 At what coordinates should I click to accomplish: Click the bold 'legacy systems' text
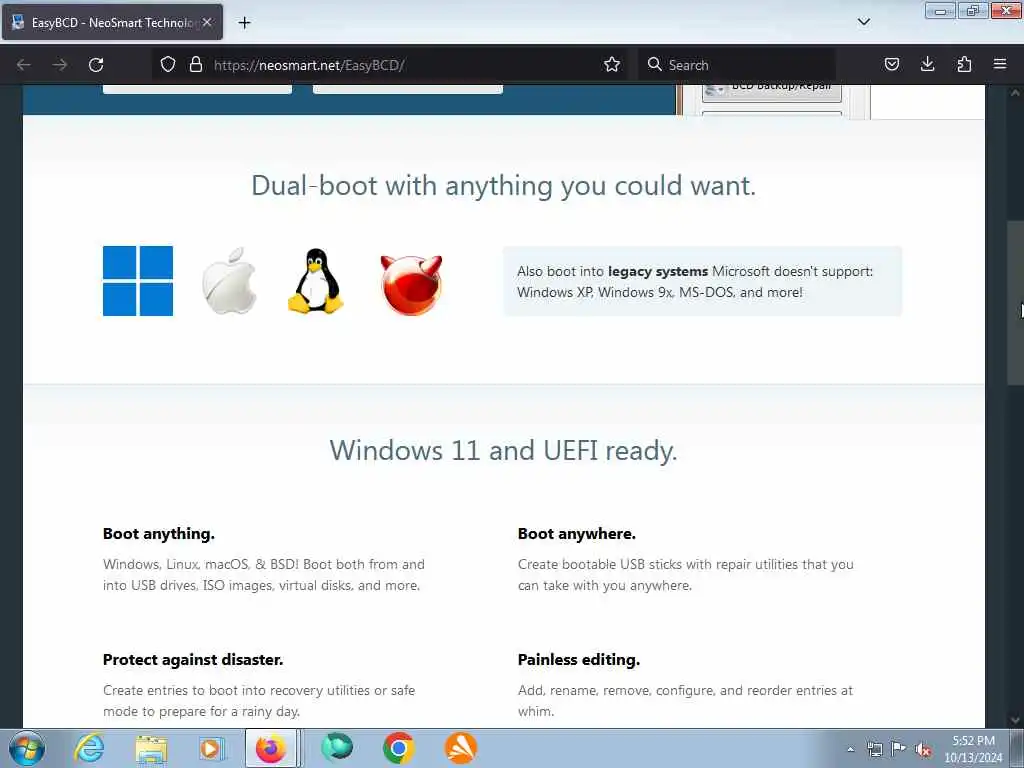658,271
